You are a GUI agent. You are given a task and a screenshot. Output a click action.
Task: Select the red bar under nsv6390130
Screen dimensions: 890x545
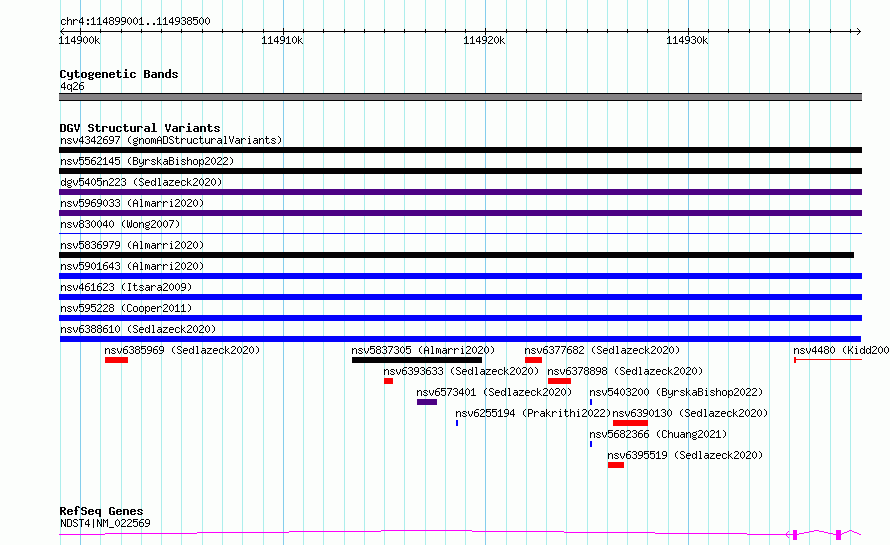tap(630, 423)
